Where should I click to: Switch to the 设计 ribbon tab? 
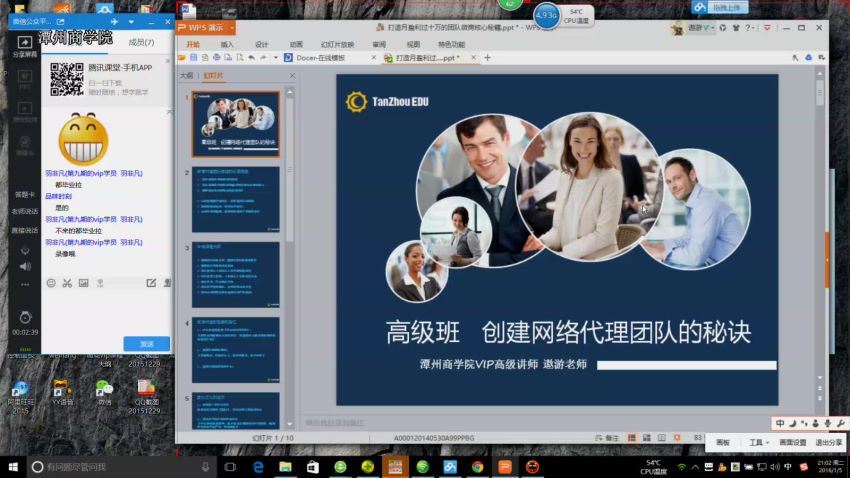tap(261, 44)
